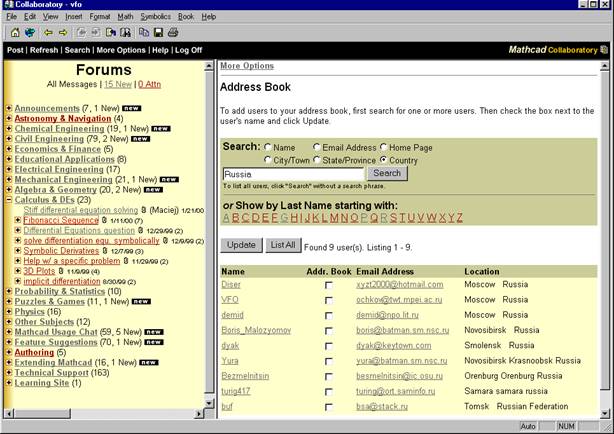Viewport: 614px width, 434px height.
Task: Click the Mathcad Collaboratory logo icon
Action: click(604, 50)
